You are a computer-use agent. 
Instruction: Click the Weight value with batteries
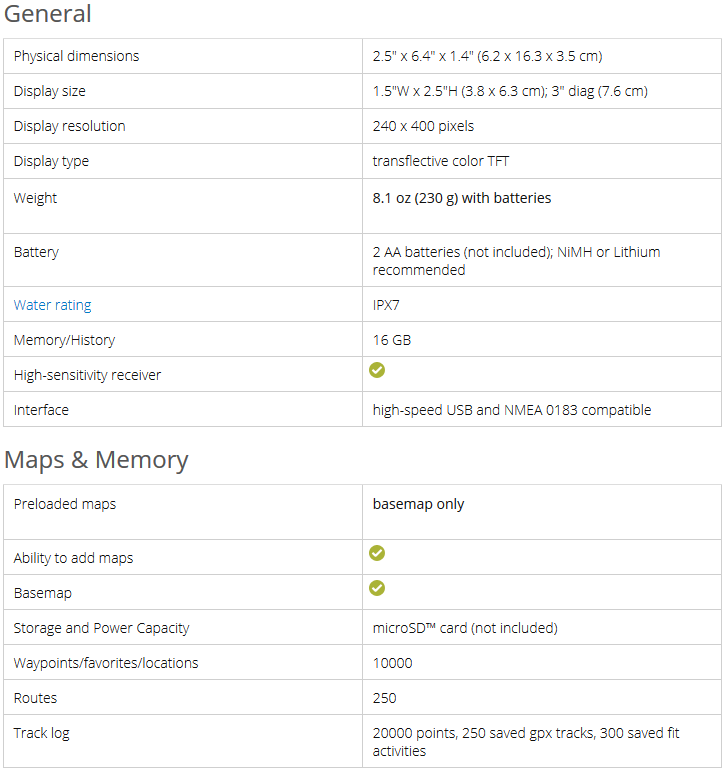point(462,198)
